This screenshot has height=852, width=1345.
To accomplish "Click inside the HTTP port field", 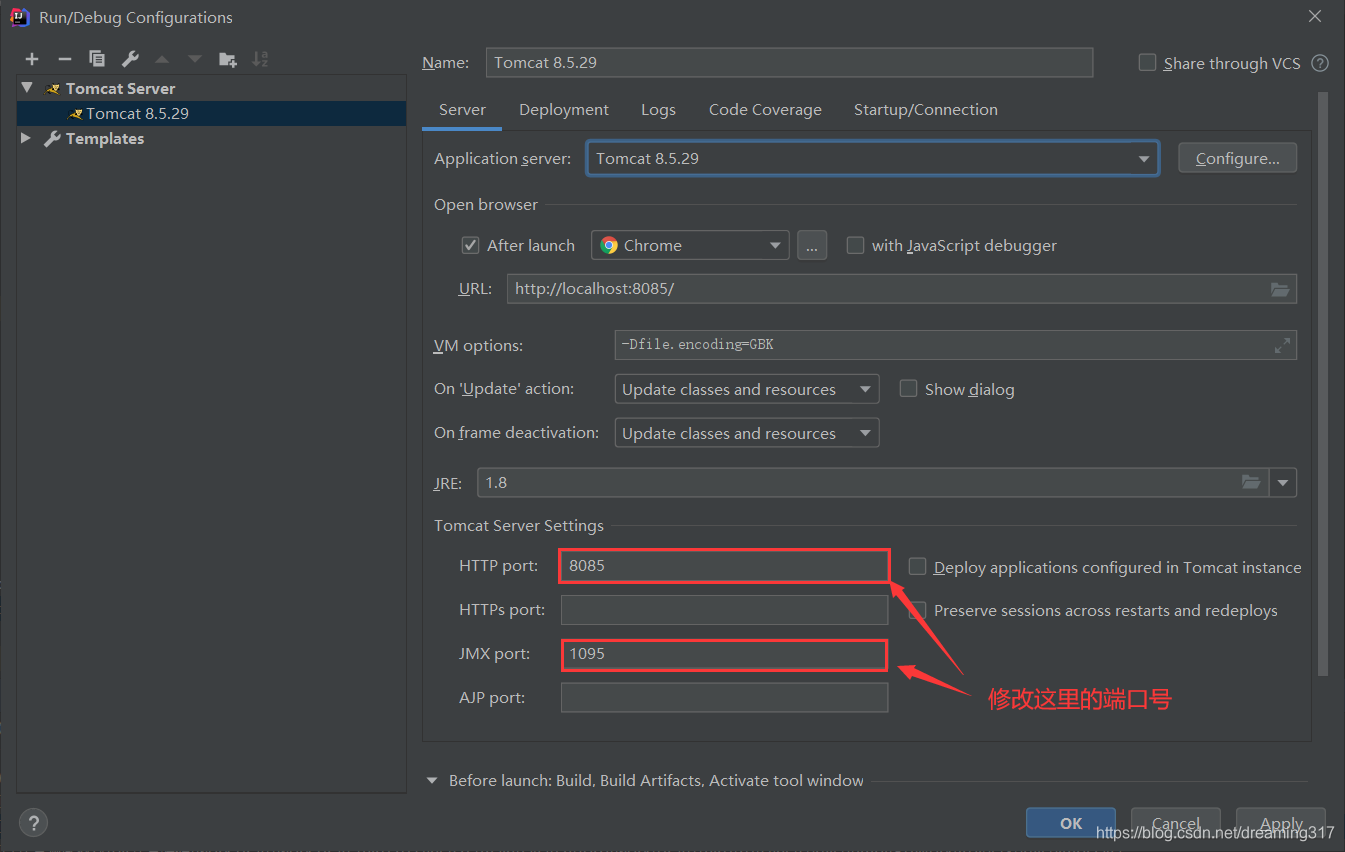I will (x=723, y=565).
